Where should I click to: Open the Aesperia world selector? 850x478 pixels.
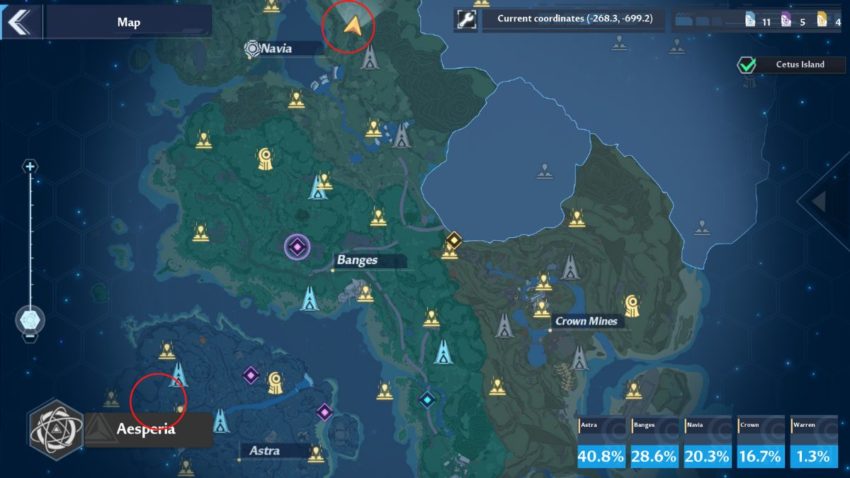(x=149, y=429)
